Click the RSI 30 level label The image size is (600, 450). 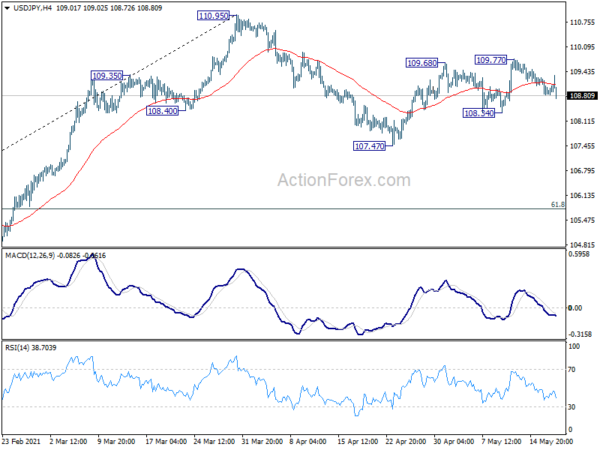(572, 407)
